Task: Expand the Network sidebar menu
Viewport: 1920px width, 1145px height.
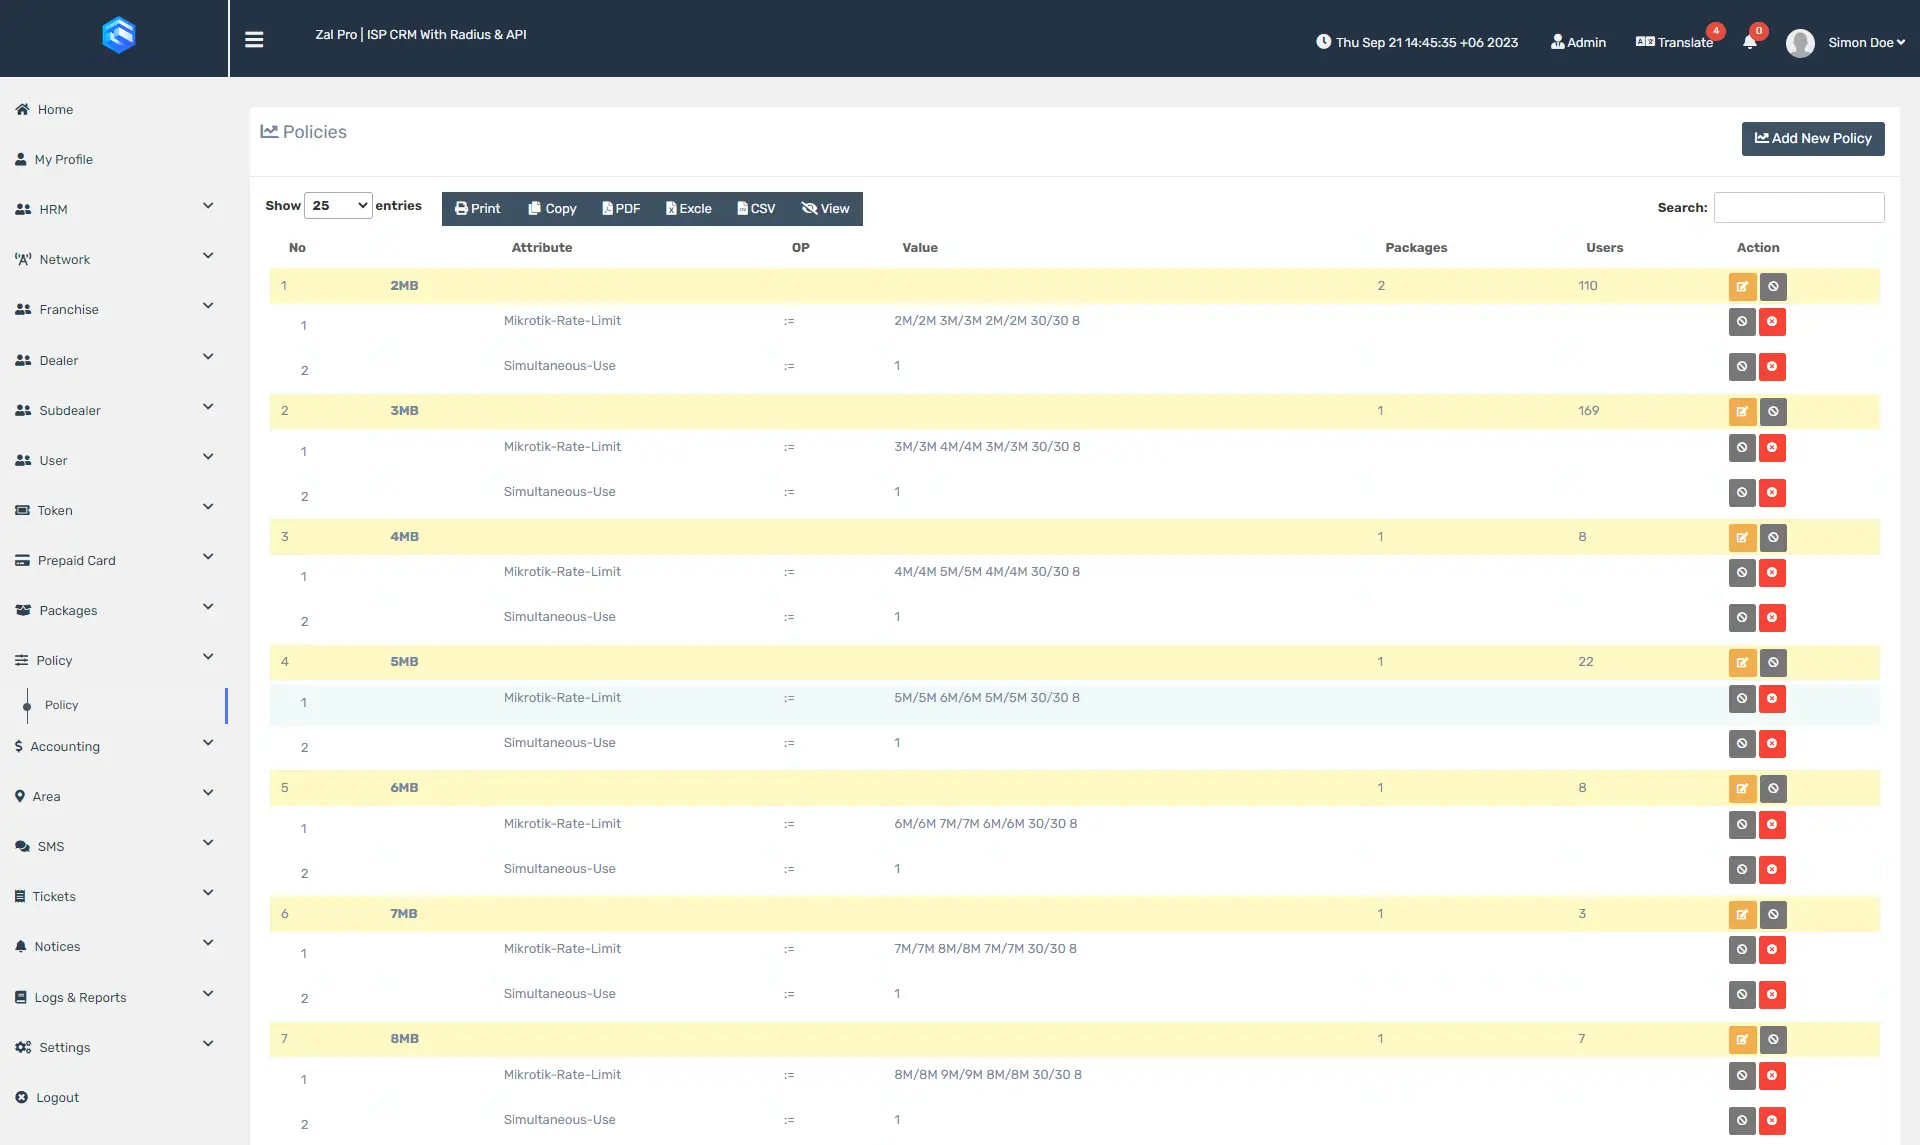Action: click(114, 259)
